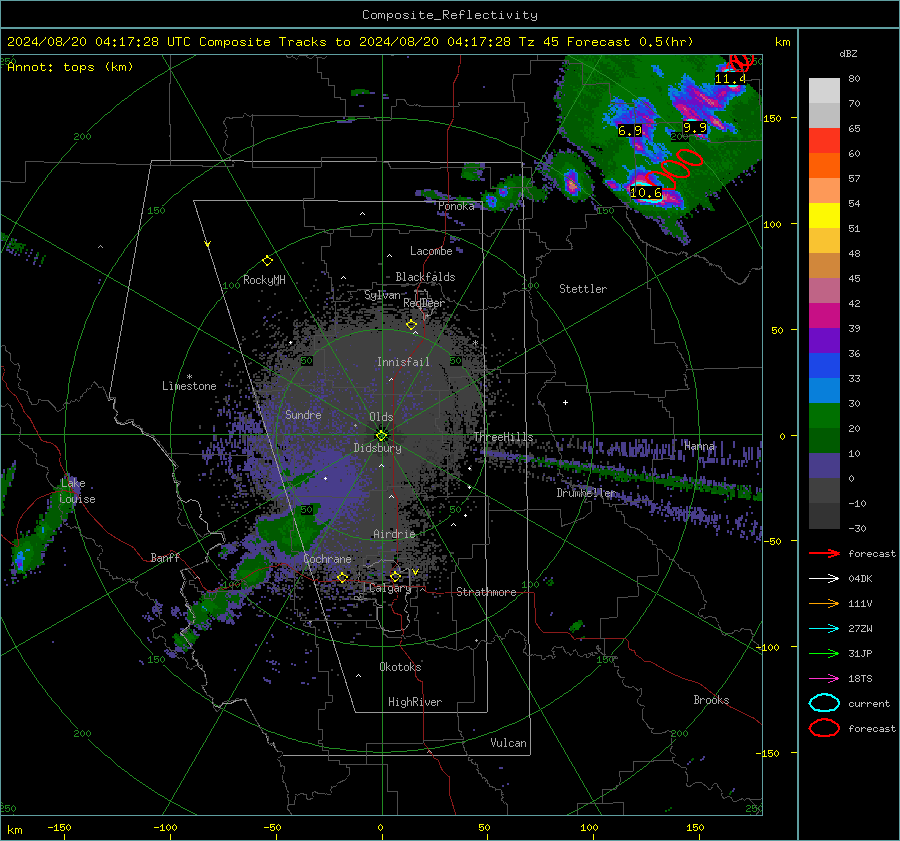Image resolution: width=900 pixels, height=841 pixels.
Task: Click the Stettler town label
Action: click(x=583, y=289)
